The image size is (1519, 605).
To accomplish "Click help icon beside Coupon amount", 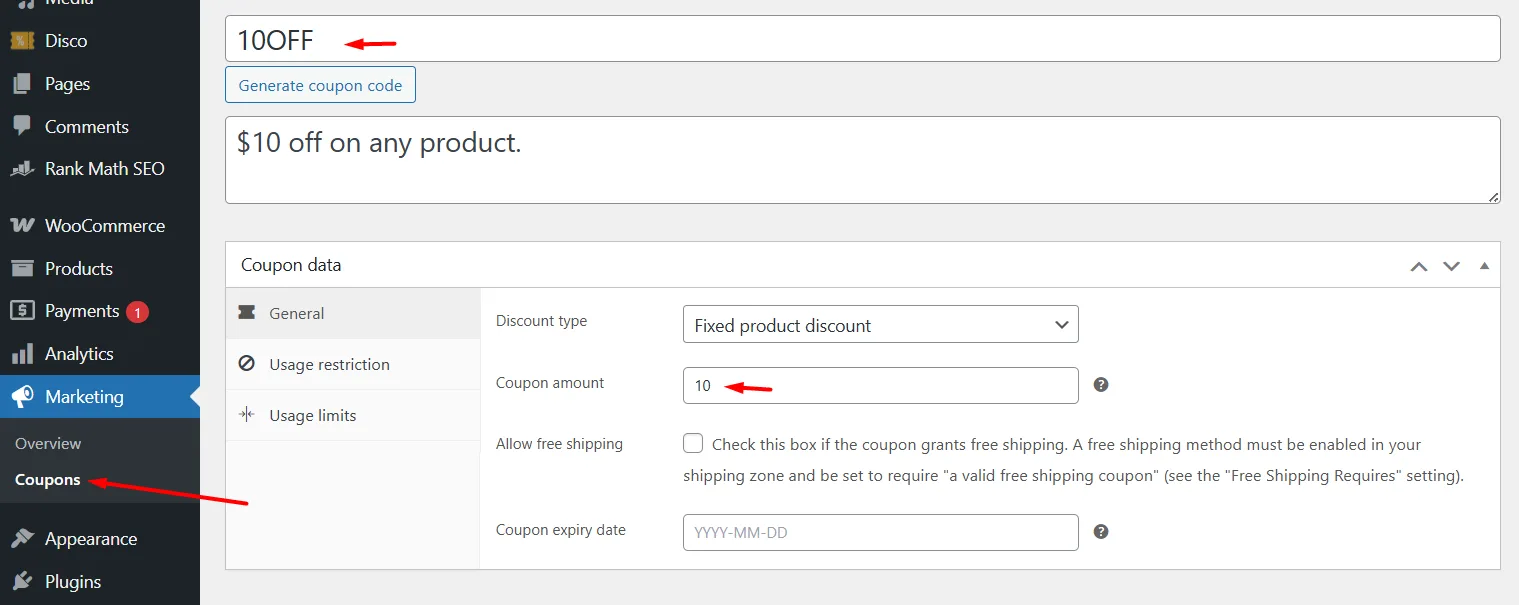I will [1101, 385].
